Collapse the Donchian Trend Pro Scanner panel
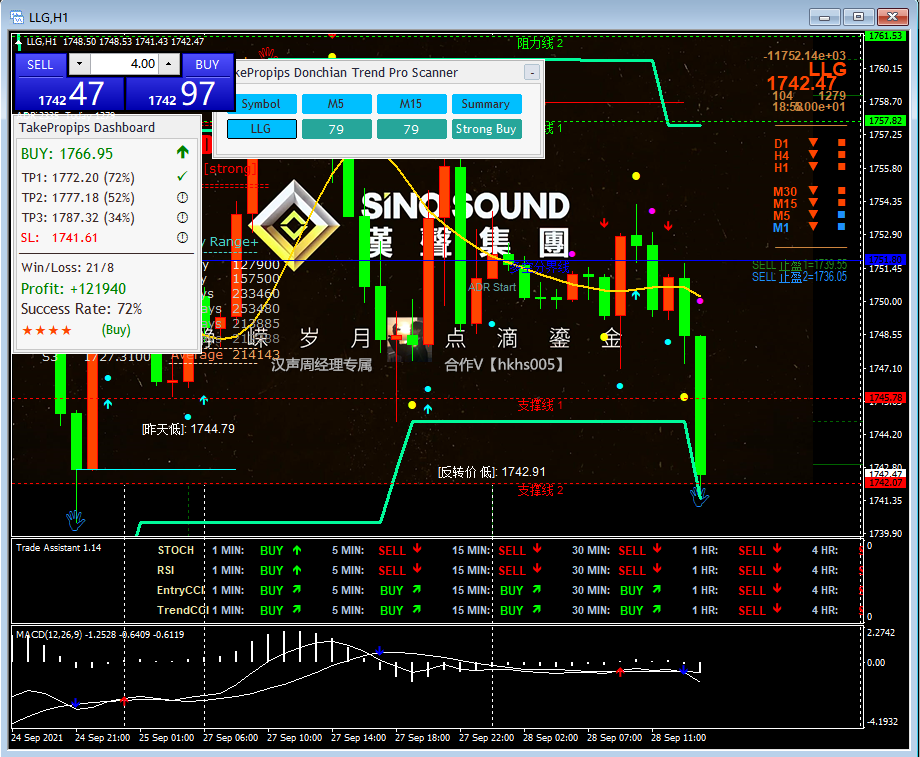Image resolution: width=920 pixels, height=757 pixels. pos(532,73)
